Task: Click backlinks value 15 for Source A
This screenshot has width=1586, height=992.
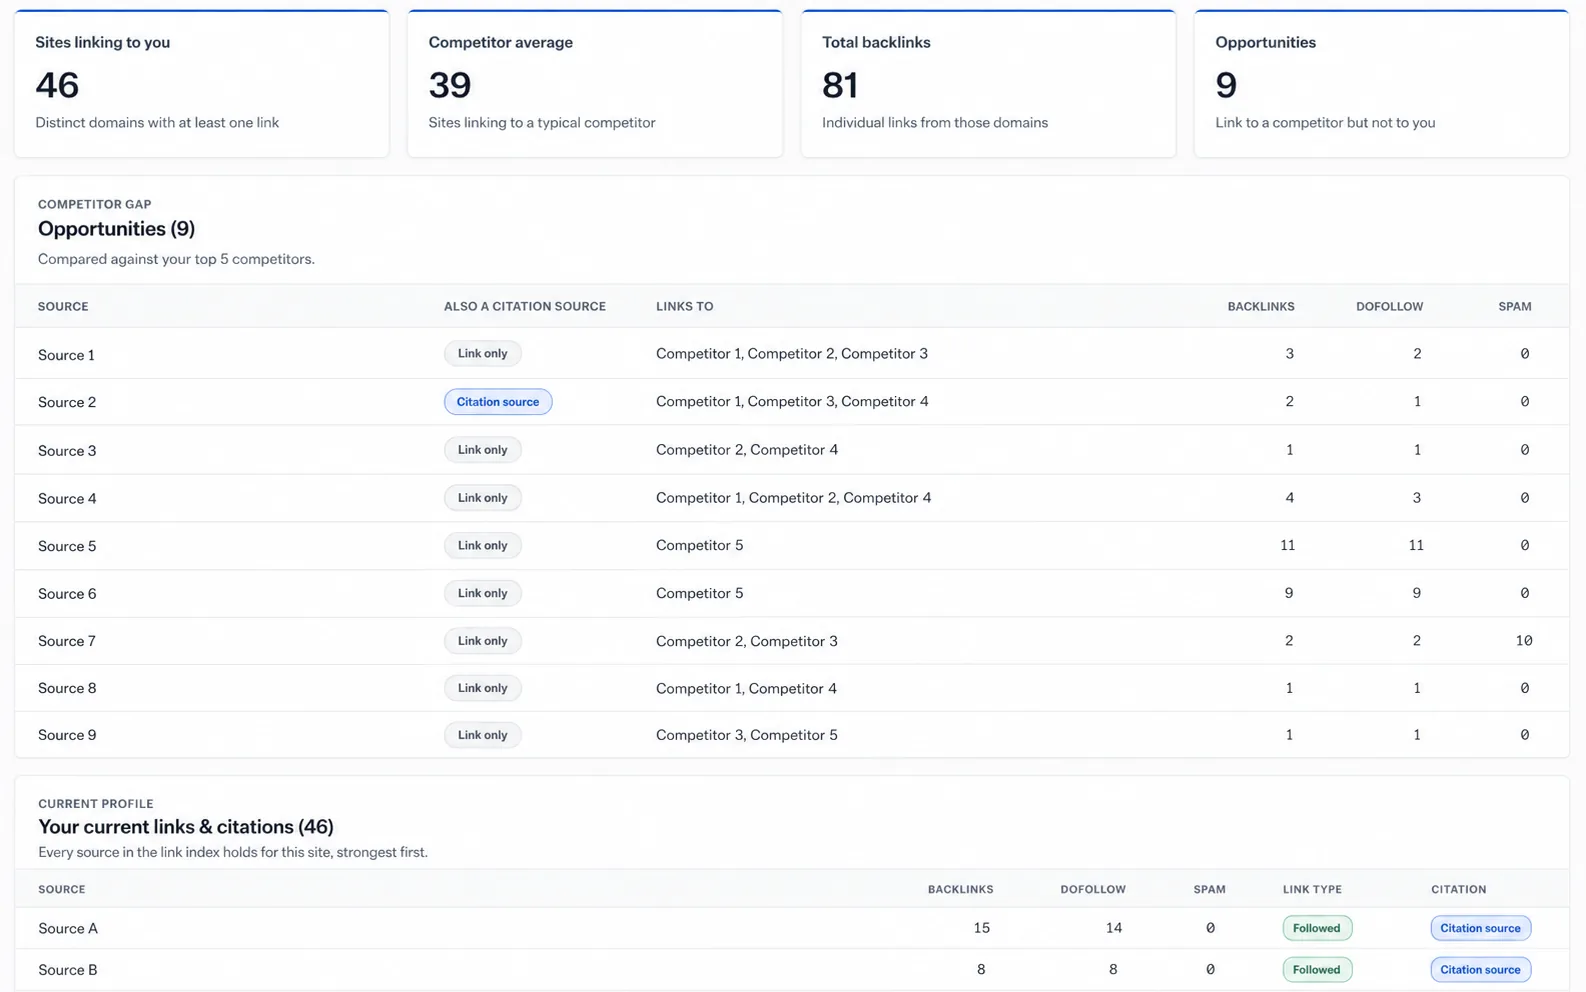Action: point(981,928)
